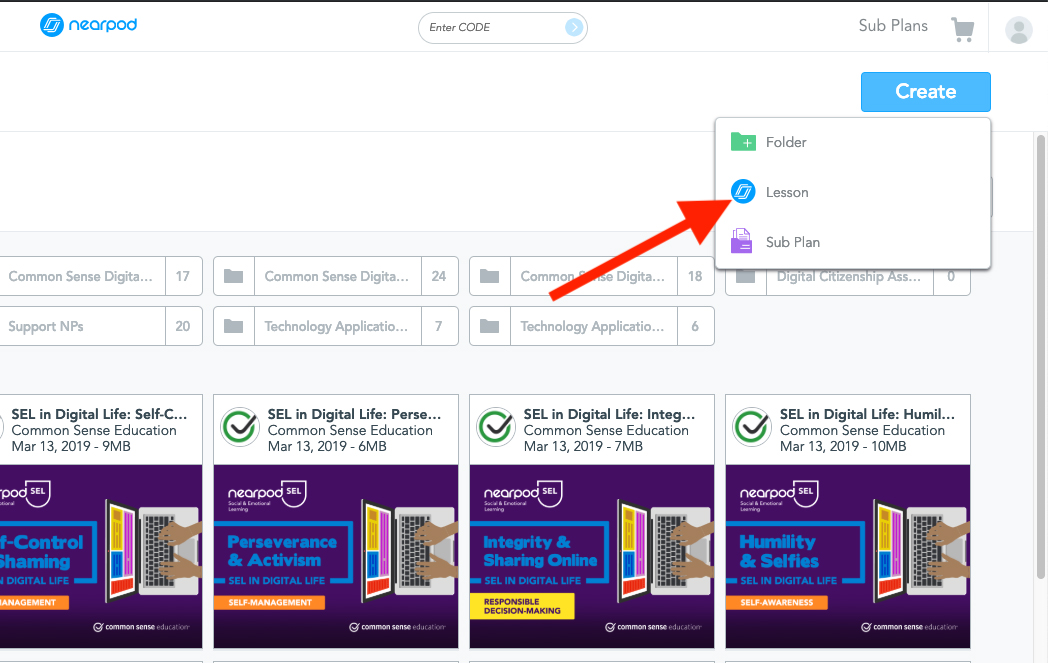Screen dimensions: 1048x663
Task: Open the Integrity & Sharing Online lesson thumbnail
Action: point(592,557)
